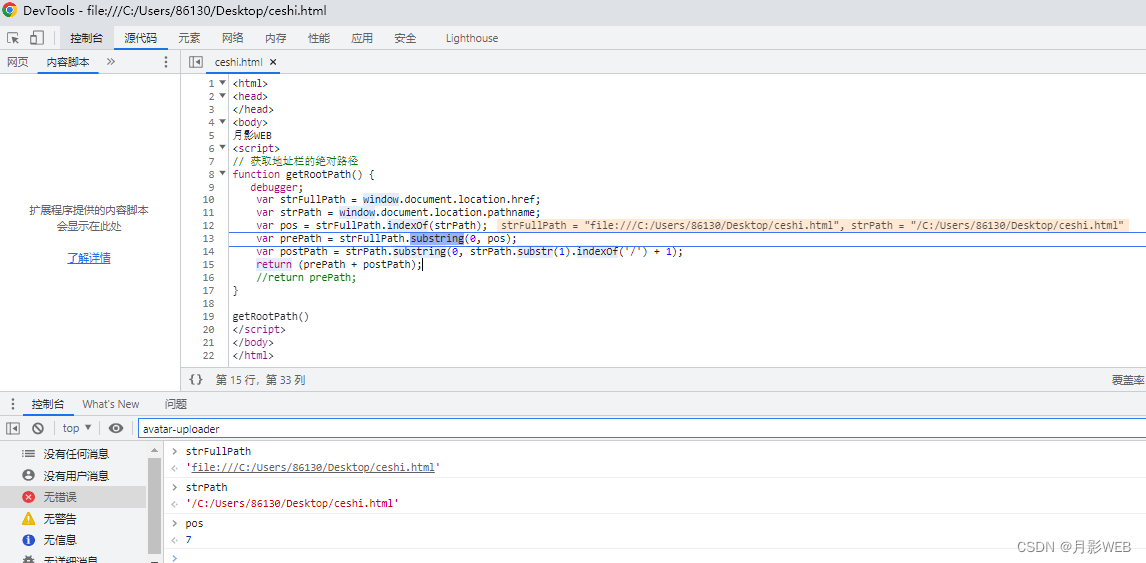Collapse the script fold arrow on line 6
This screenshot has height=563, width=1146.
coord(222,148)
